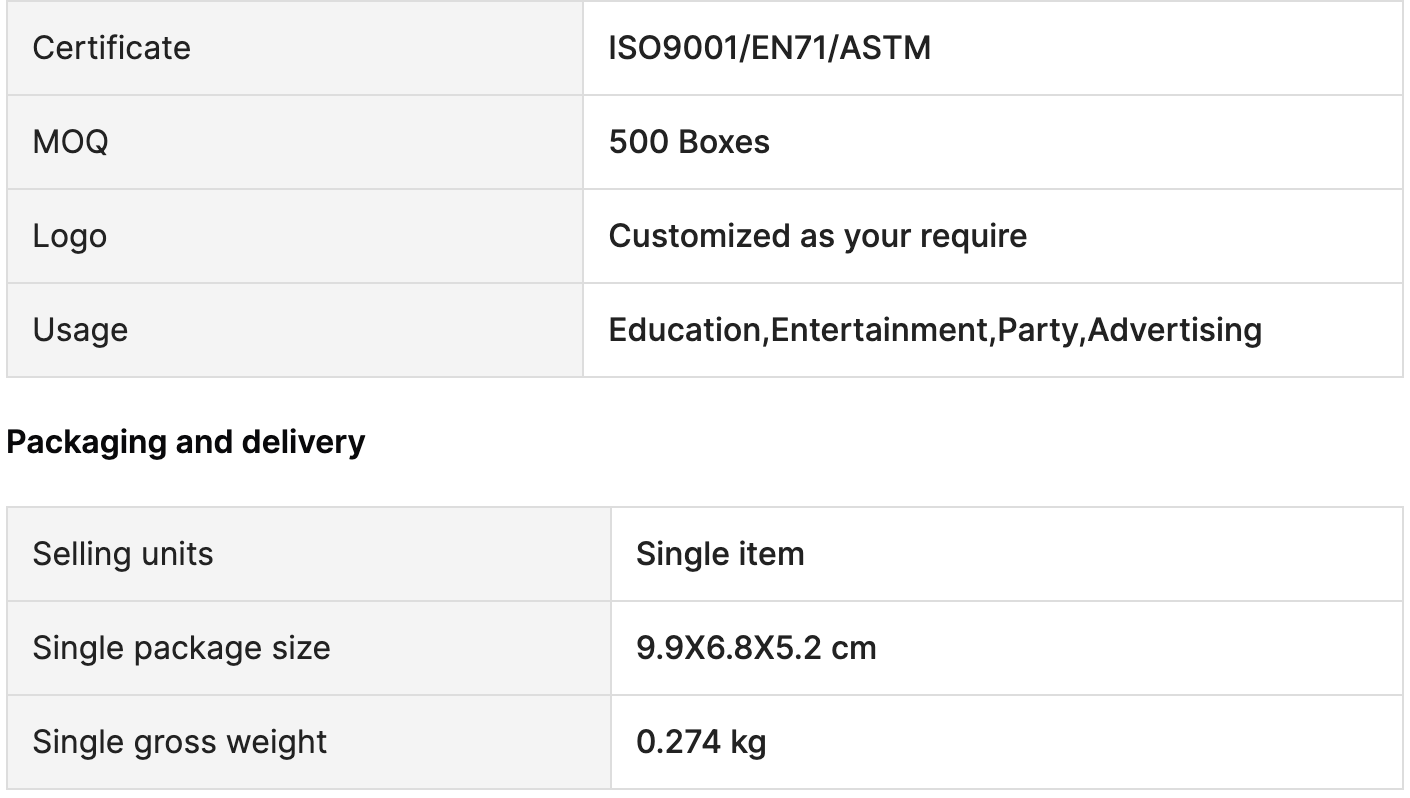Select the 9.9X6.8X5.2 cm value

pyautogui.click(x=756, y=648)
